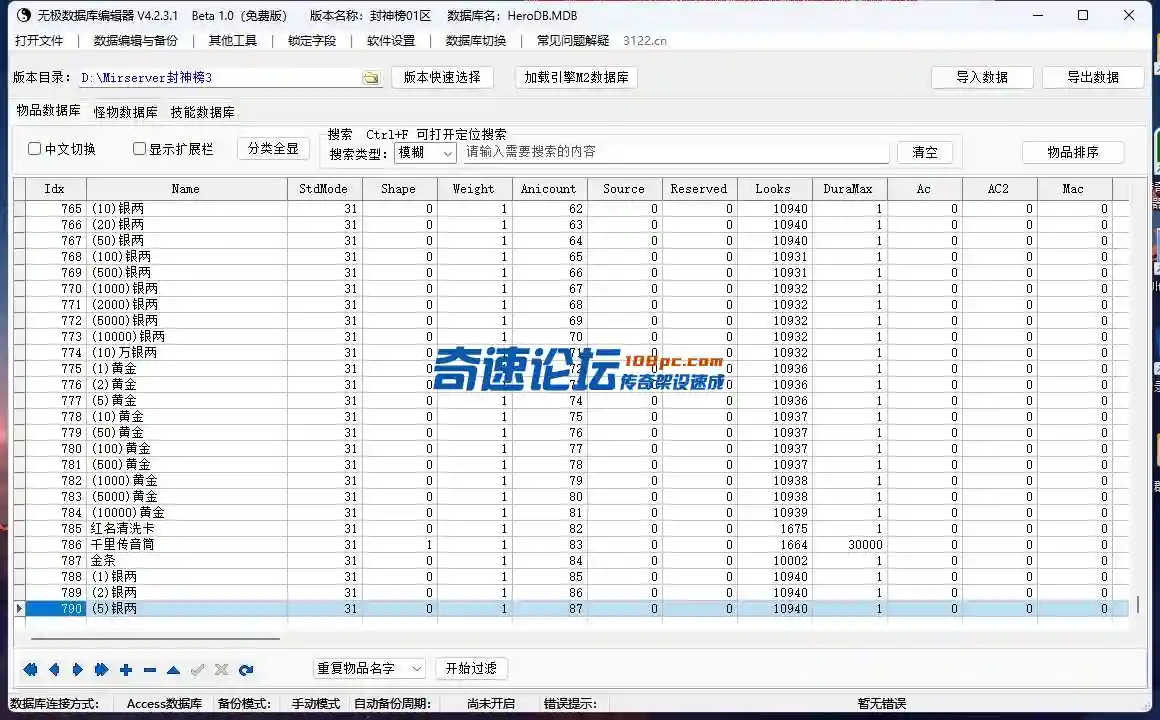Click the Reserved column header
This screenshot has height=720, width=1160.
699,189
